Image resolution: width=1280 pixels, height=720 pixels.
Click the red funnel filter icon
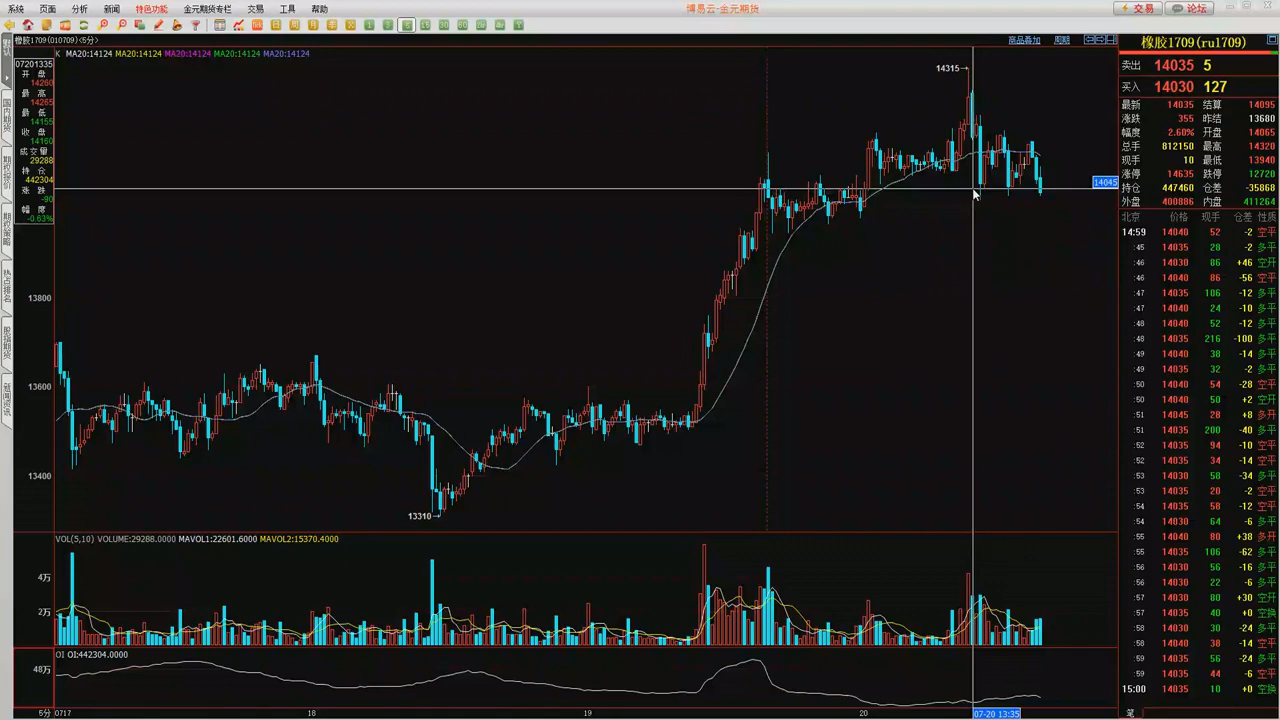tap(195, 25)
